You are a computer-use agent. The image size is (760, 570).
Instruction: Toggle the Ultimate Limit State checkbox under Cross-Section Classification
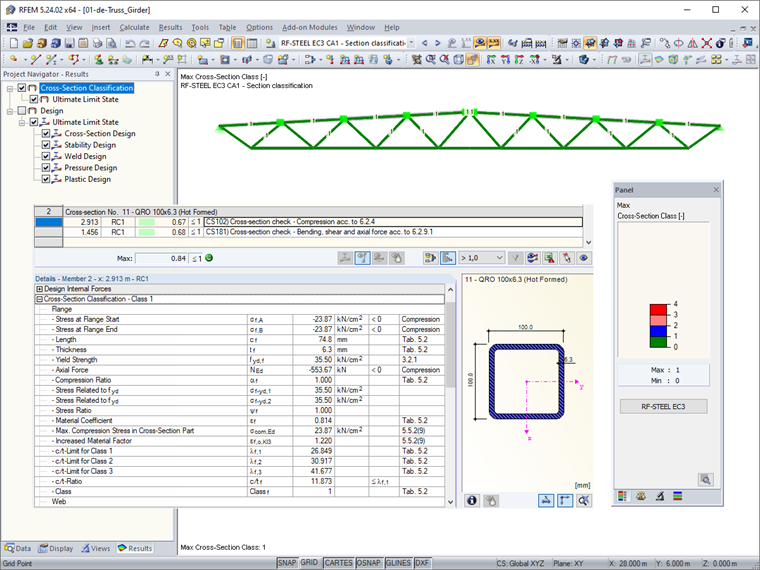tap(34, 99)
